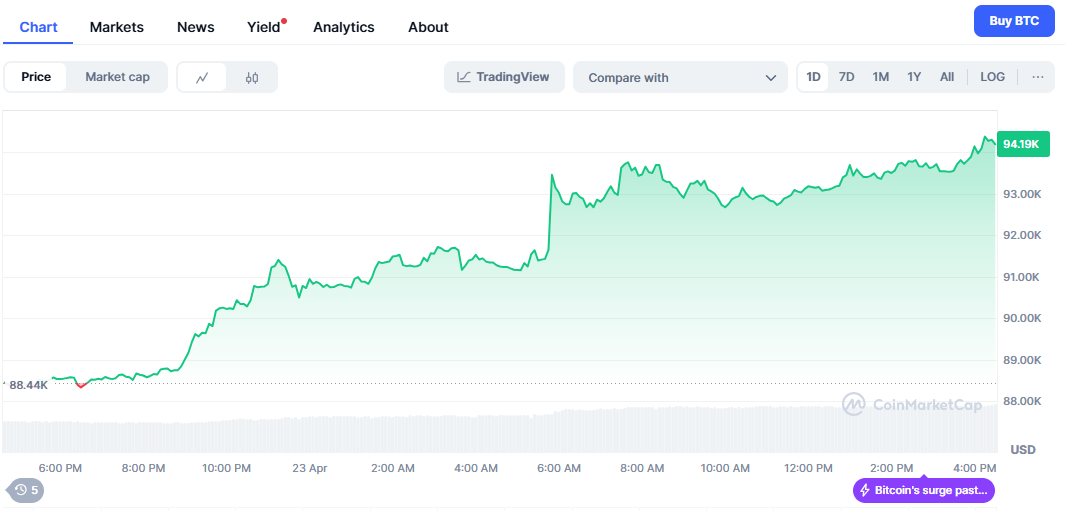Open the more options ellipsis menu
The width and height of the screenshot is (1065, 511).
(x=1038, y=77)
